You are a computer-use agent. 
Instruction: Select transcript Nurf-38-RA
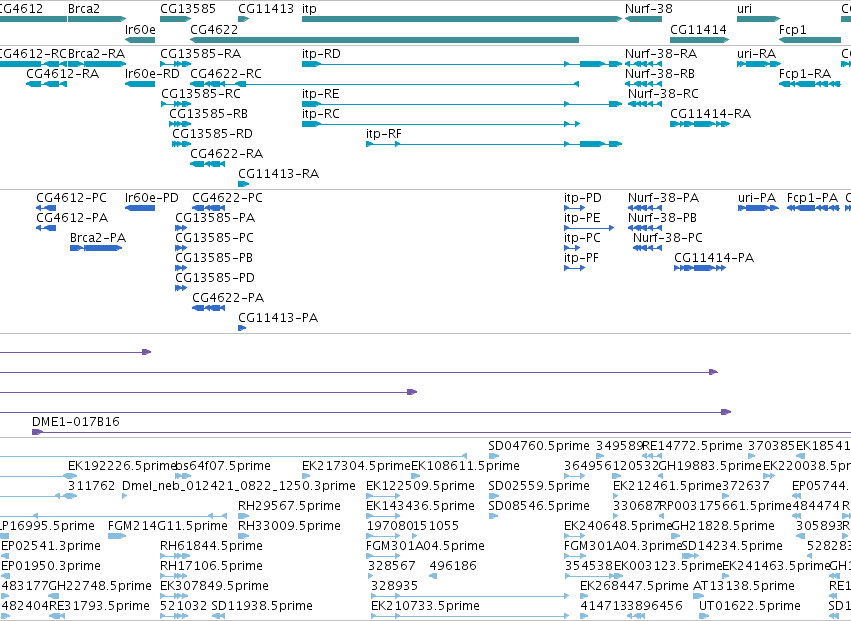[x=643, y=64]
